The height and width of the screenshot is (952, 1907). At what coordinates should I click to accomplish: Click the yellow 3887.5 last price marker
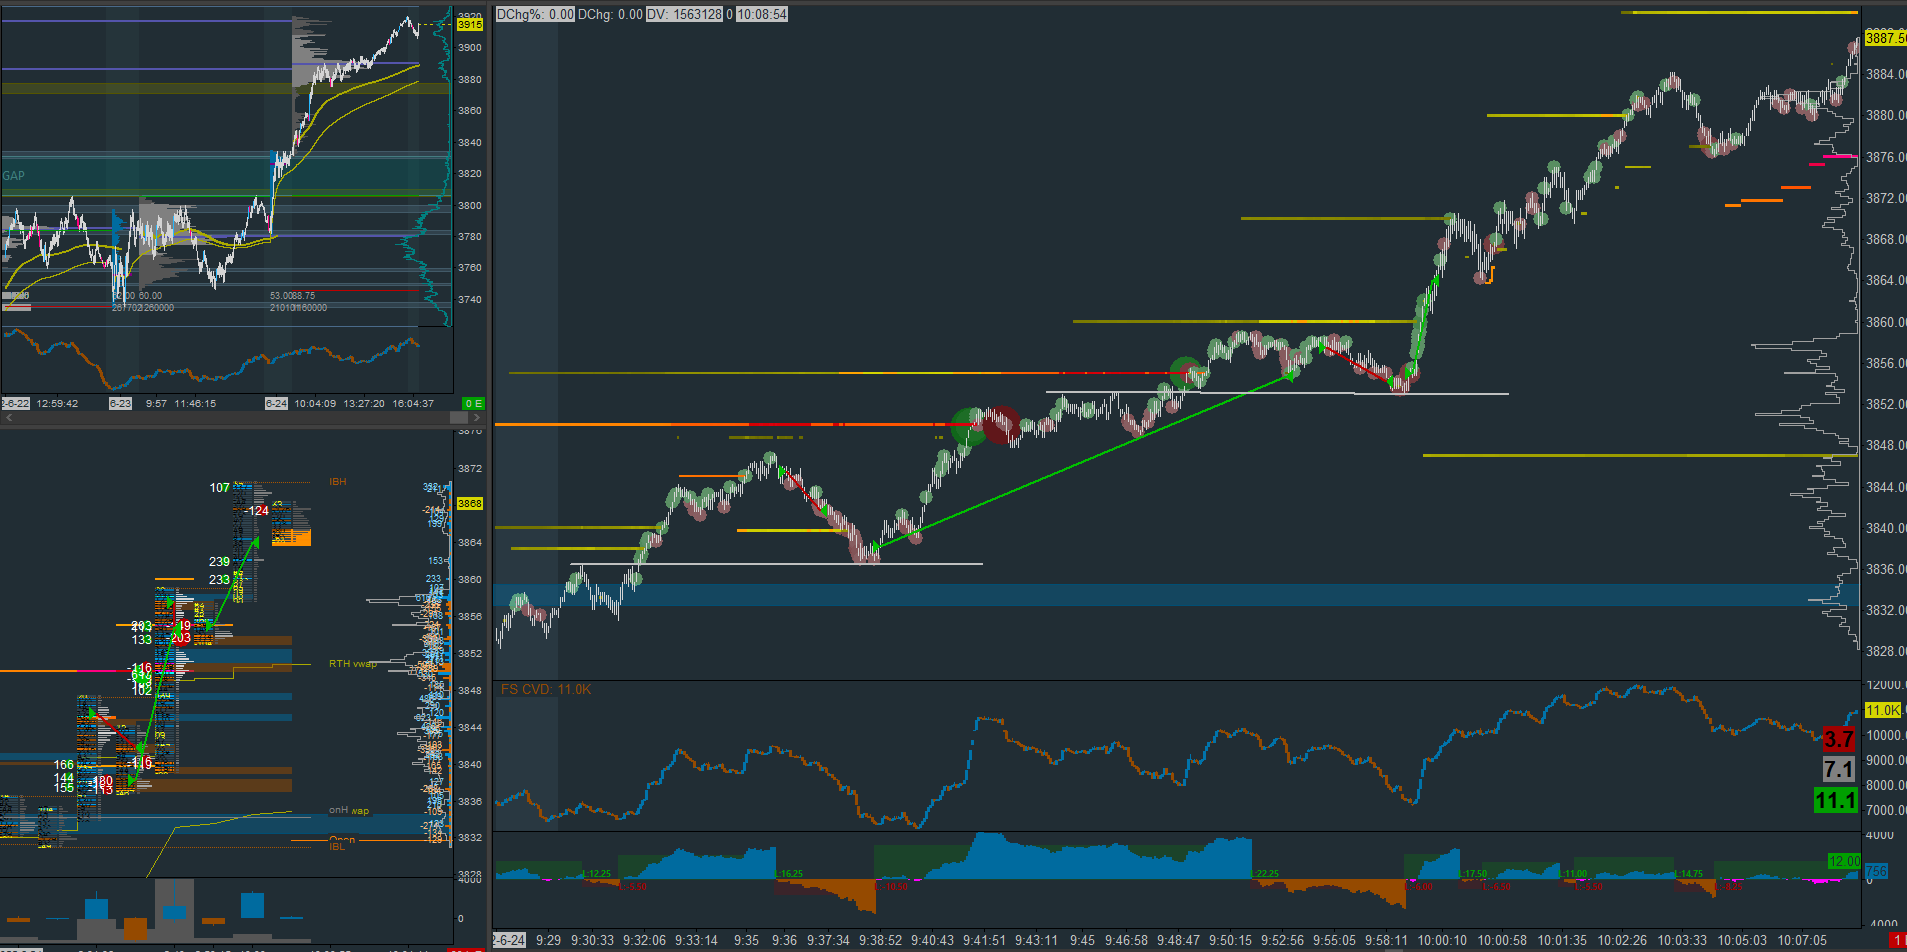(x=1886, y=38)
